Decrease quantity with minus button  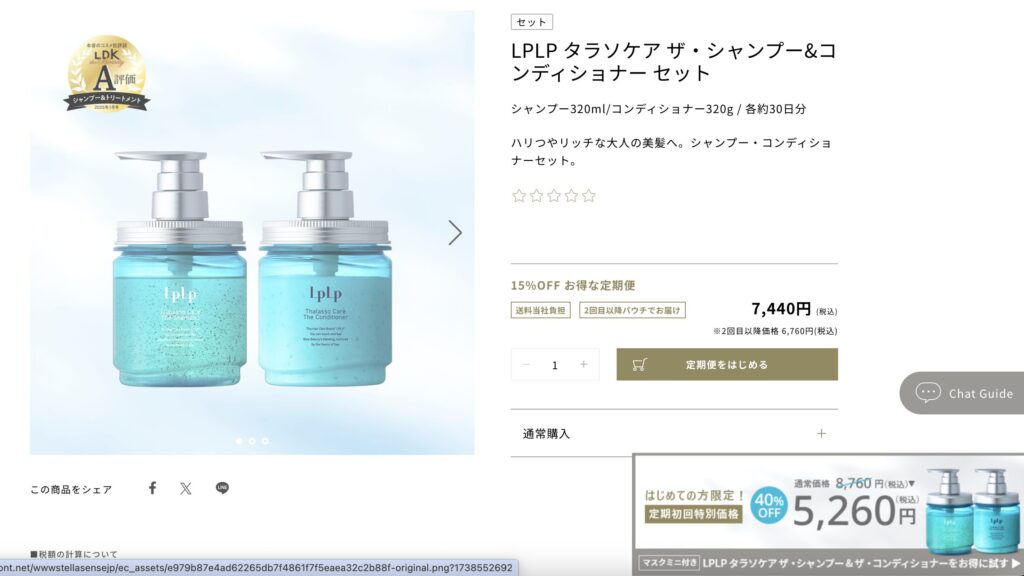[526, 364]
